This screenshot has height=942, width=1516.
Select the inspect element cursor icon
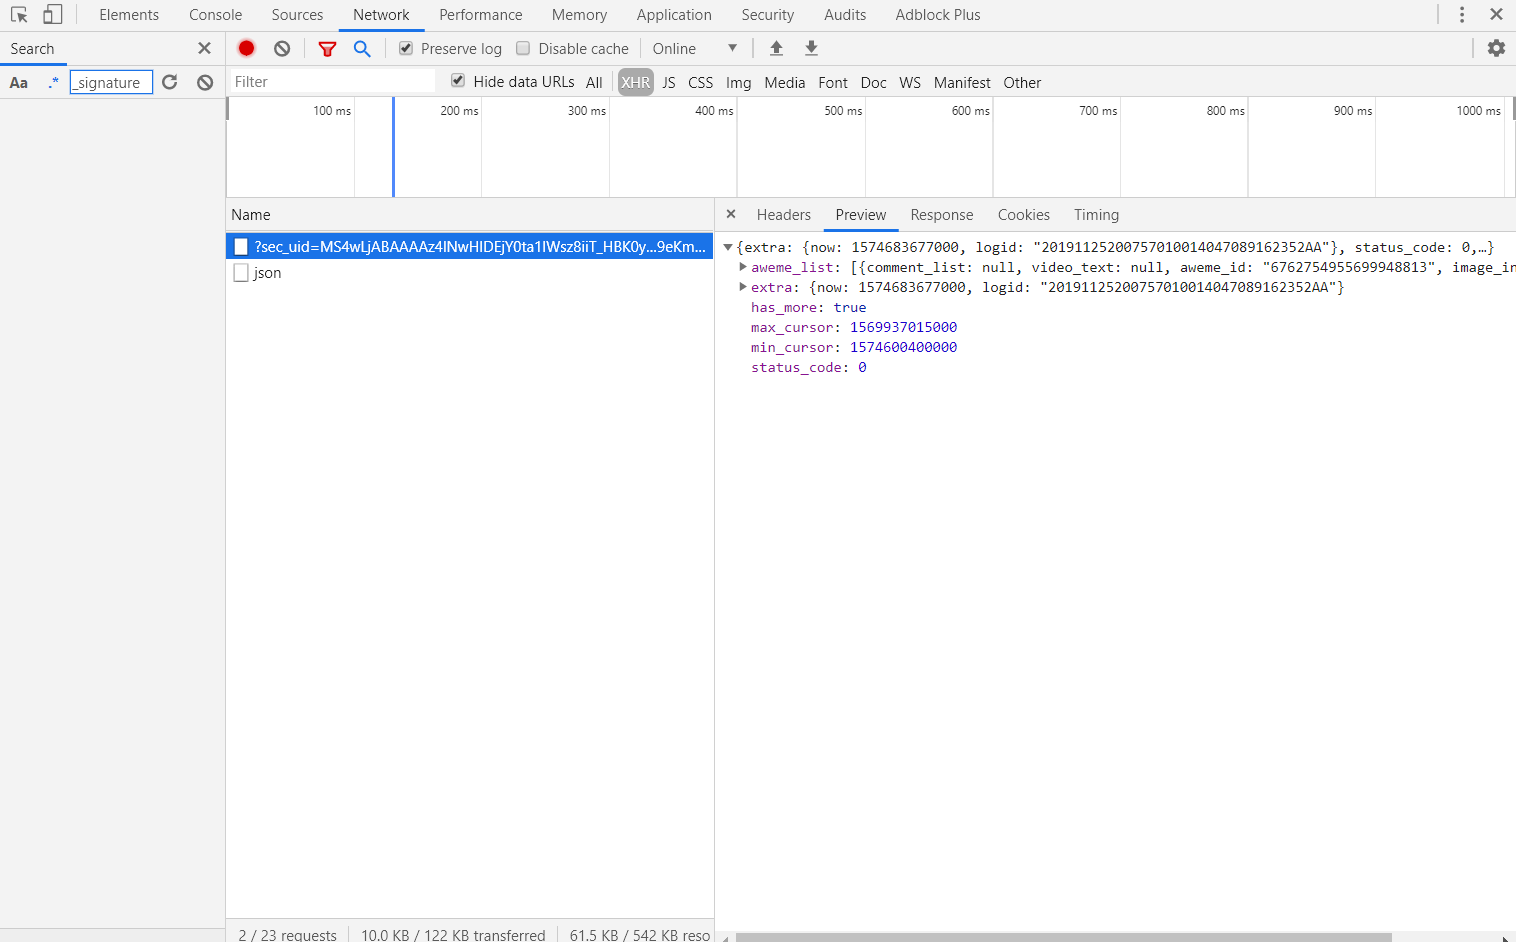tap(19, 15)
